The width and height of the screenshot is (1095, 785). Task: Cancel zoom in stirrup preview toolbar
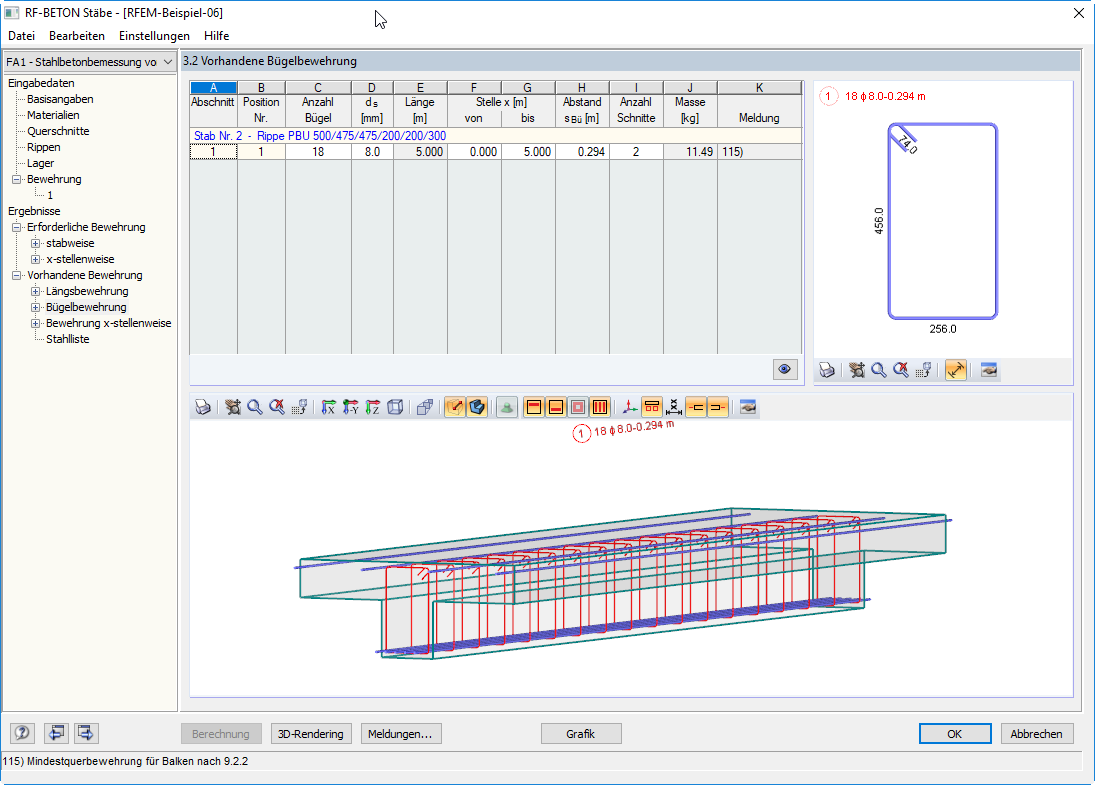point(902,370)
